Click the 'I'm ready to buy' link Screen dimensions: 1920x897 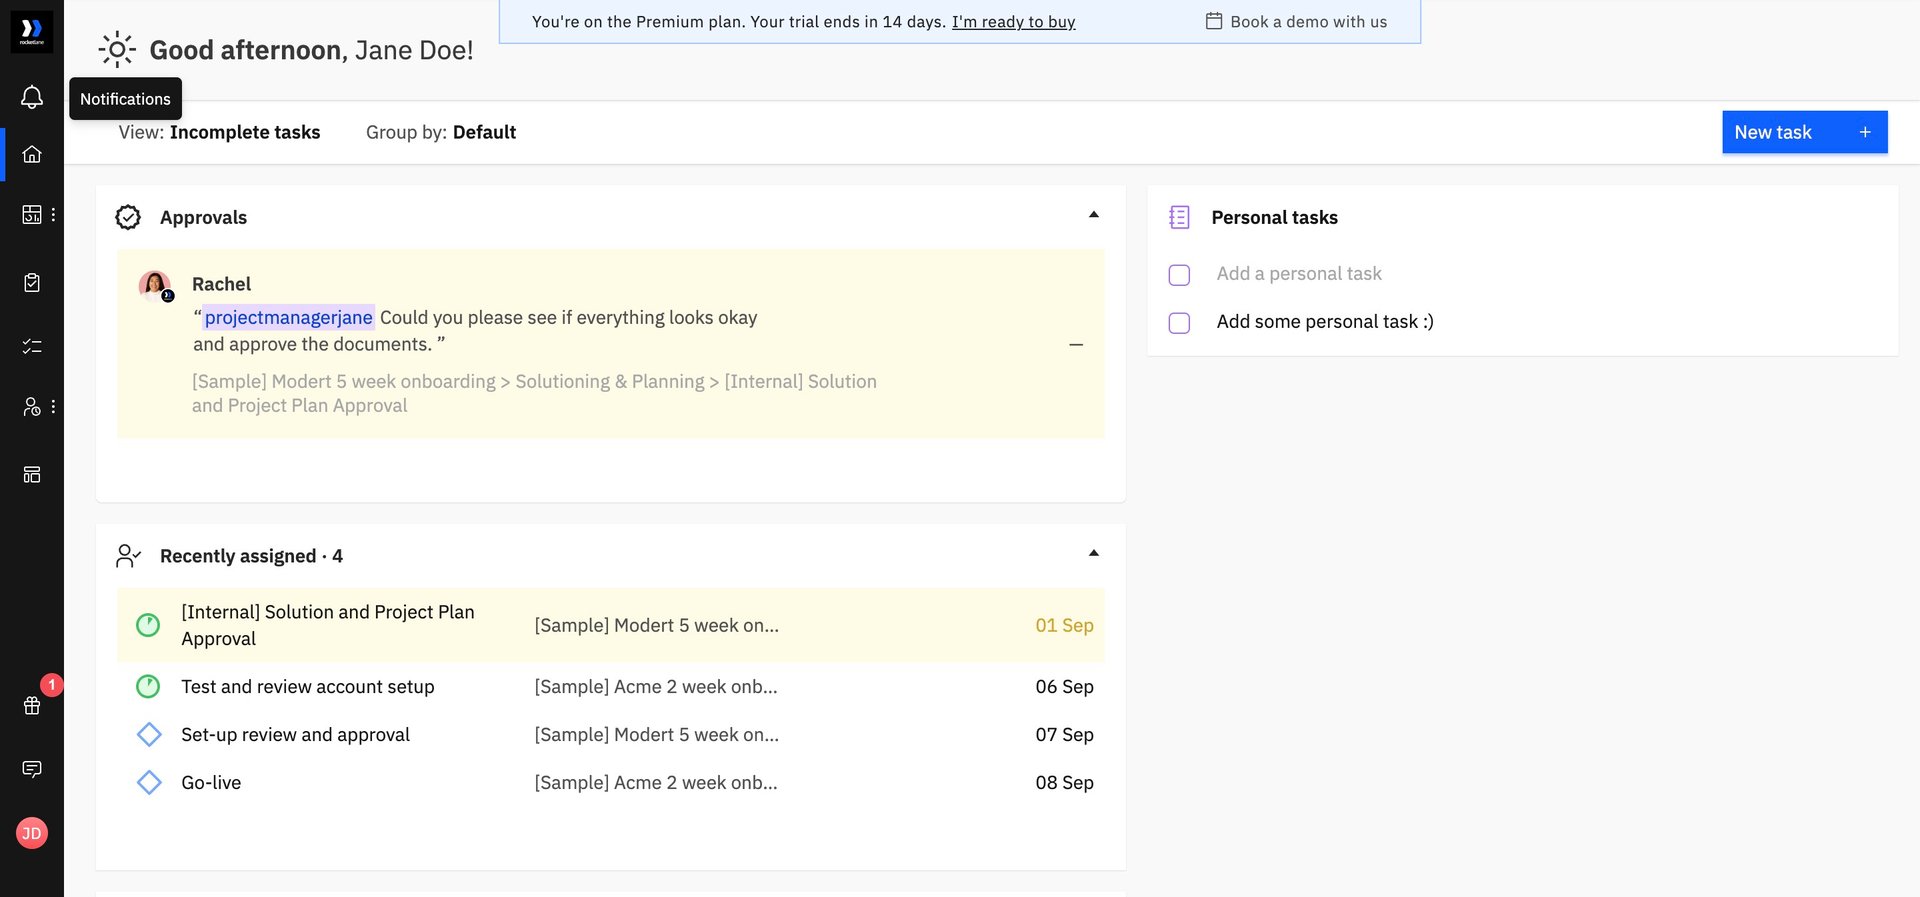(x=1013, y=22)
